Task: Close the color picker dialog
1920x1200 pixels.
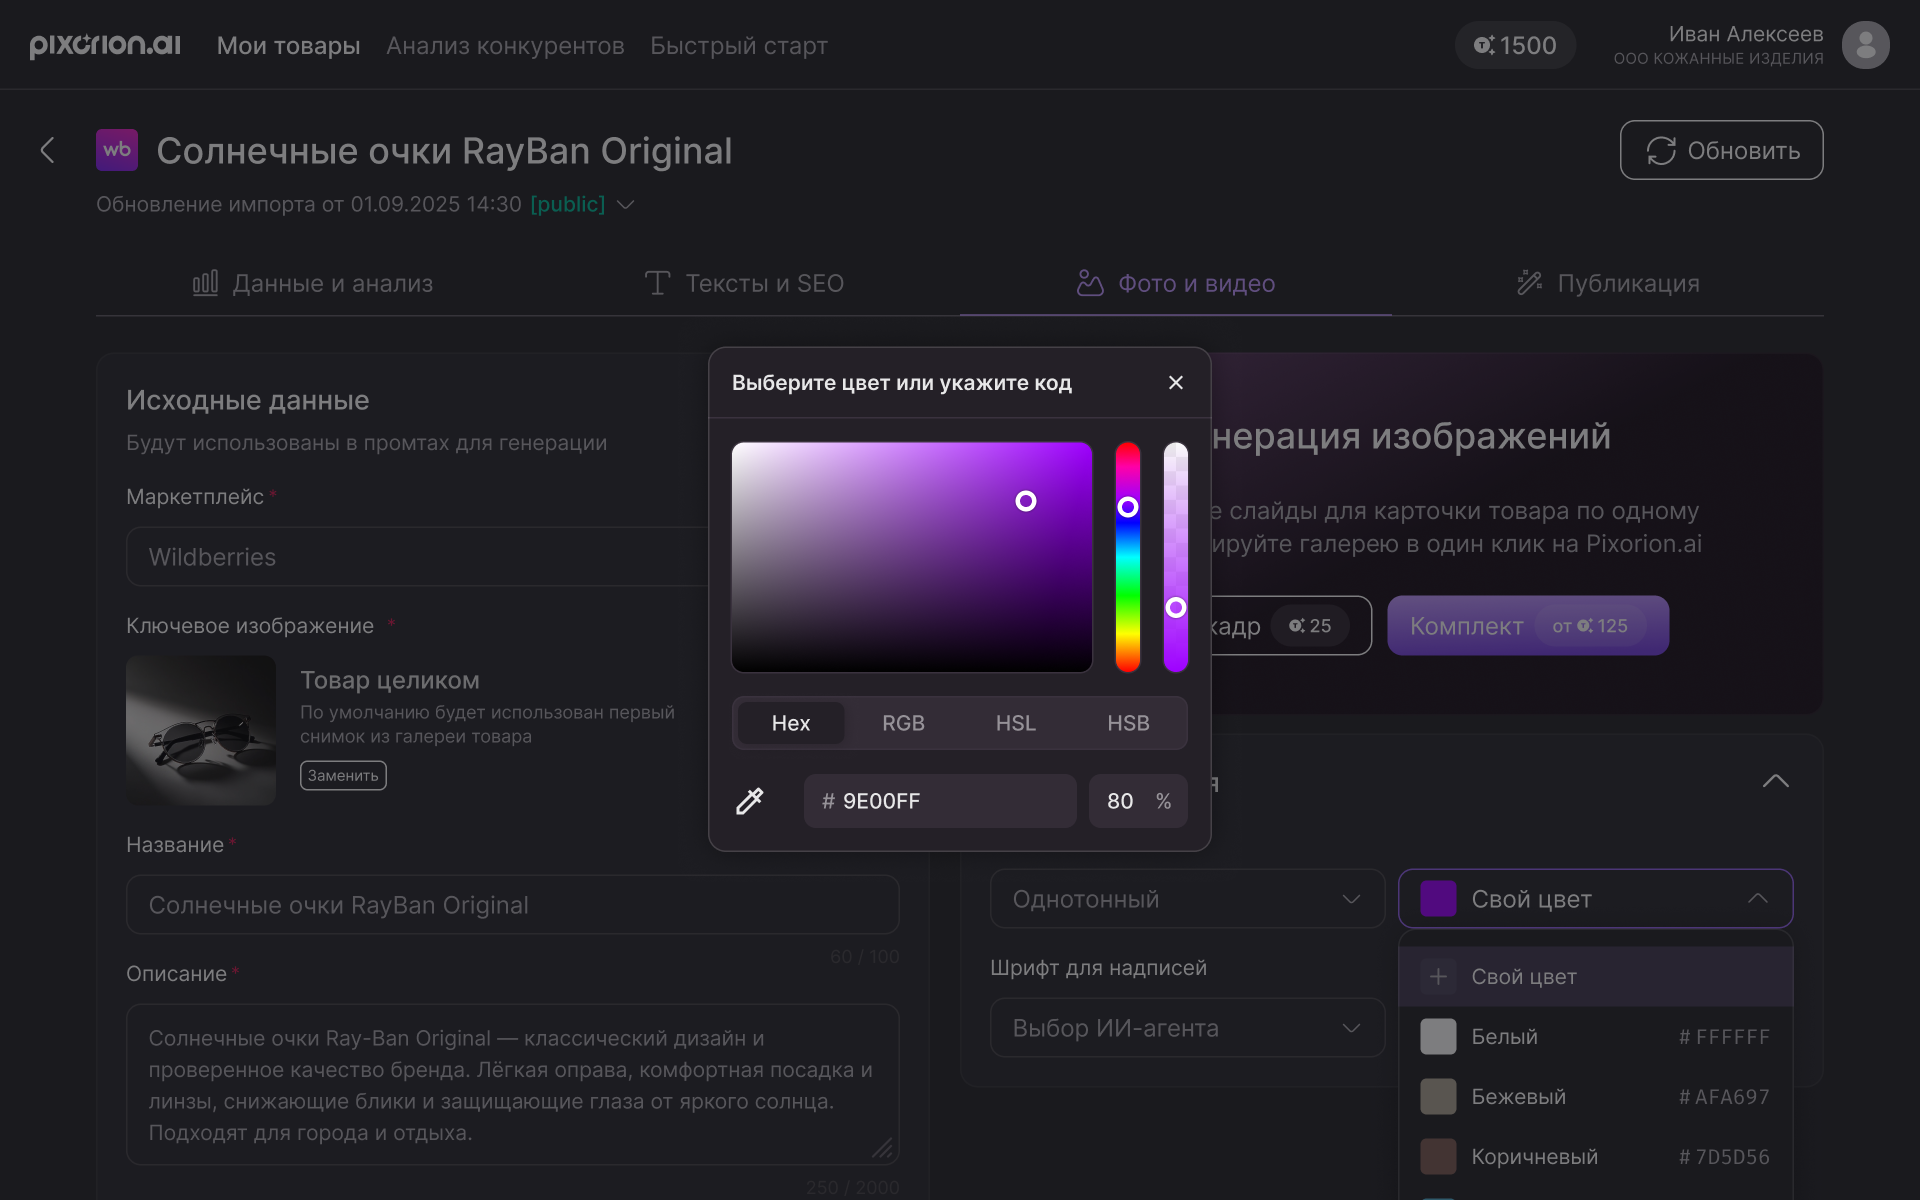Action: 1176,383
